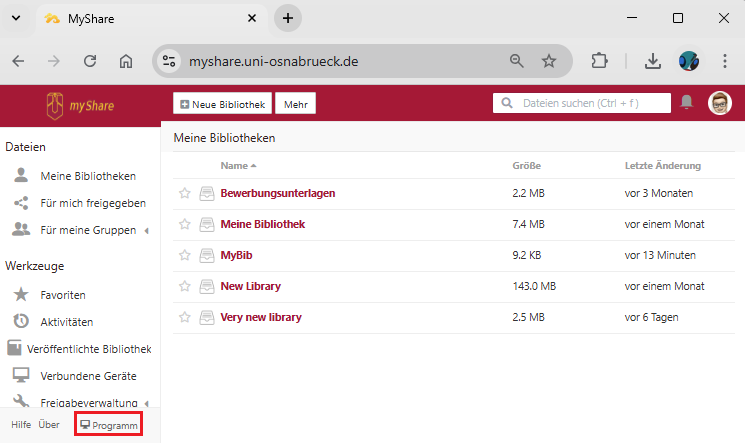Star the Bewerbungsunterlagen library
Screen dimensions: 745x443
pyautogui.click(x=184, y=193)
